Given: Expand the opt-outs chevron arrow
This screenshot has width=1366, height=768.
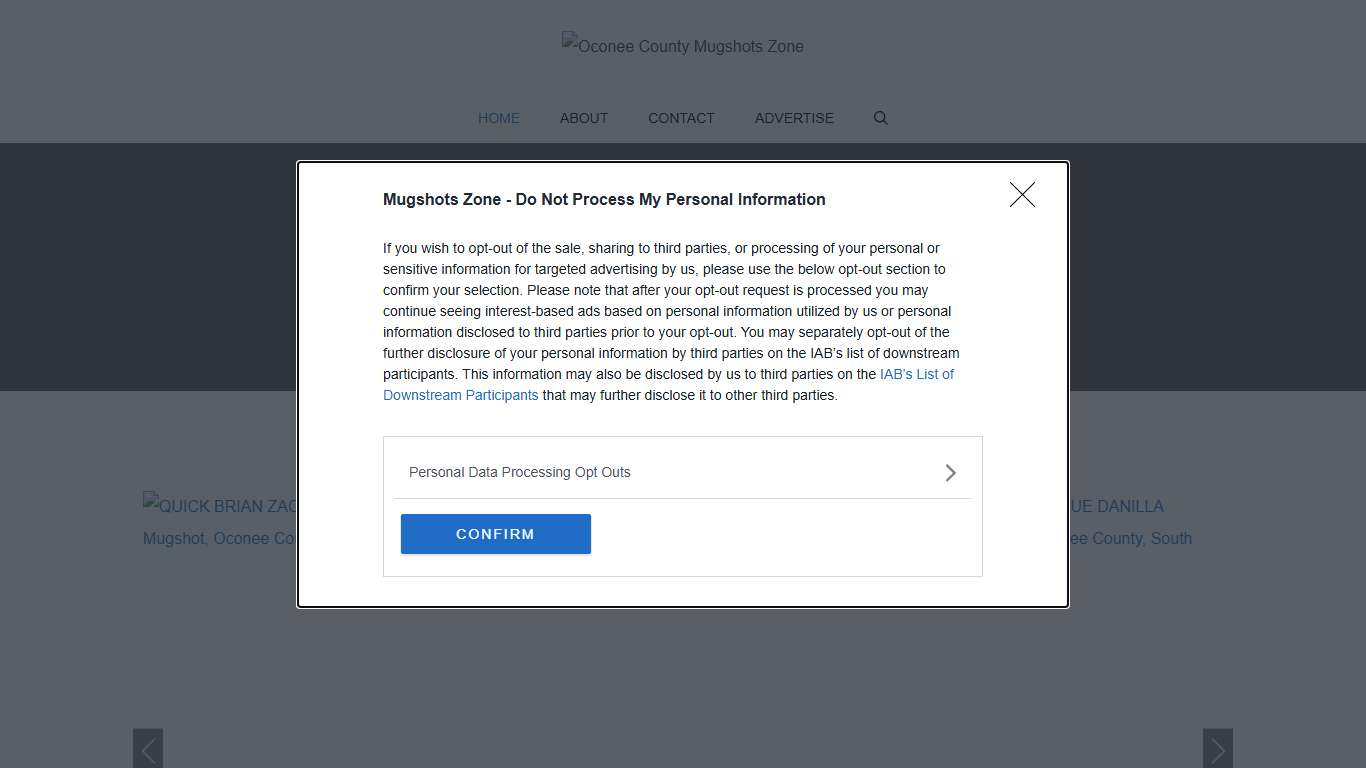Looking at the screenshot, I should coord(950,473).
